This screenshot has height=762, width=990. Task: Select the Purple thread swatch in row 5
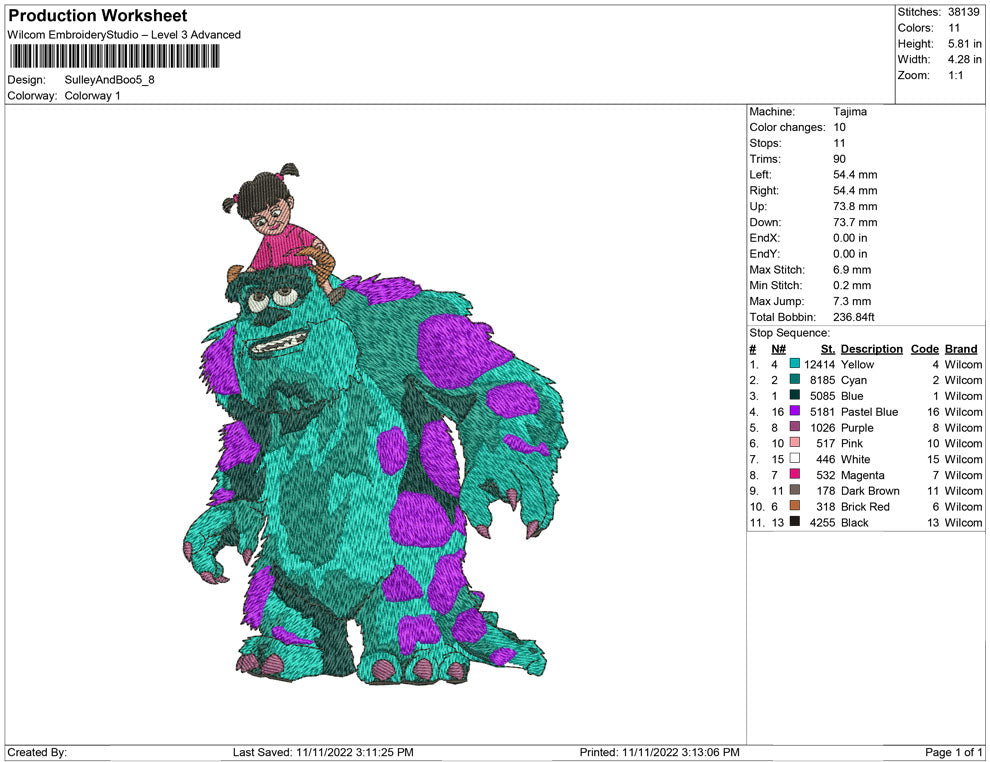point(795,427)
